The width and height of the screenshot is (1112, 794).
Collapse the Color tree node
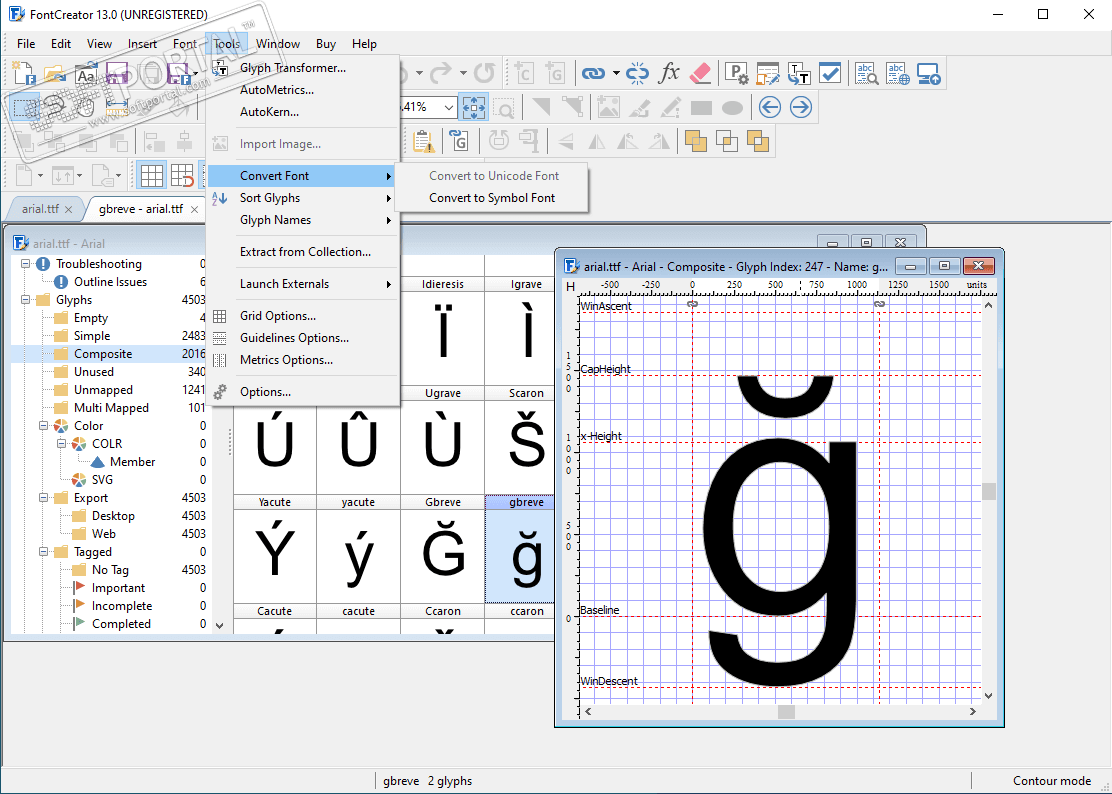(x=43, y=425)
